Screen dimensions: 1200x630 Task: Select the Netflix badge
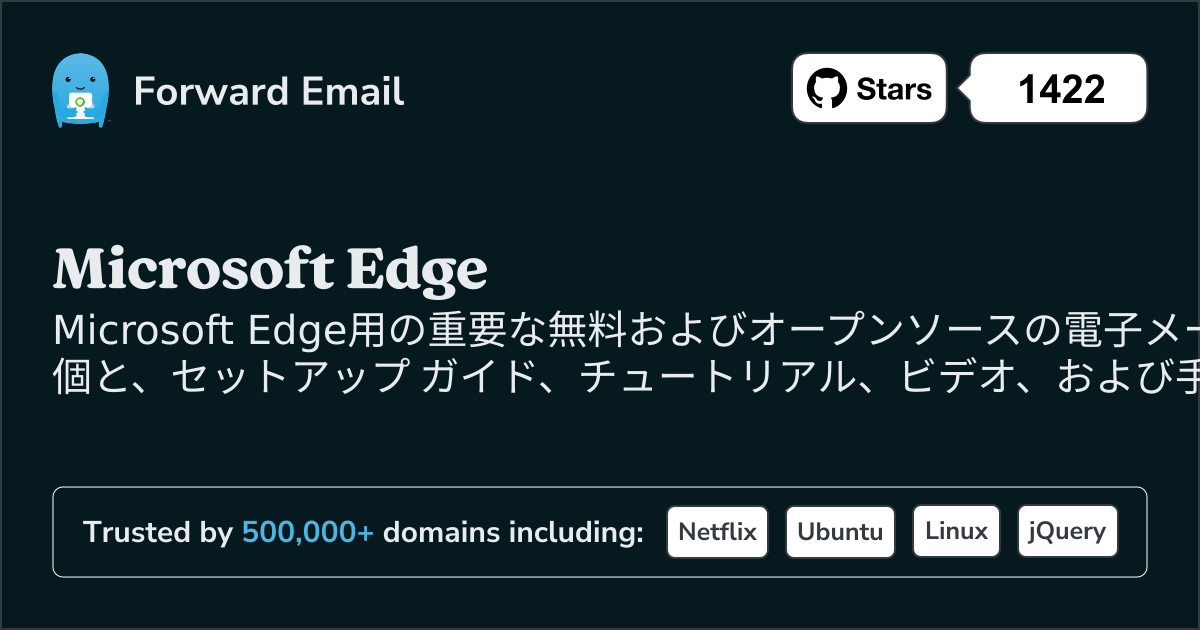717,532
